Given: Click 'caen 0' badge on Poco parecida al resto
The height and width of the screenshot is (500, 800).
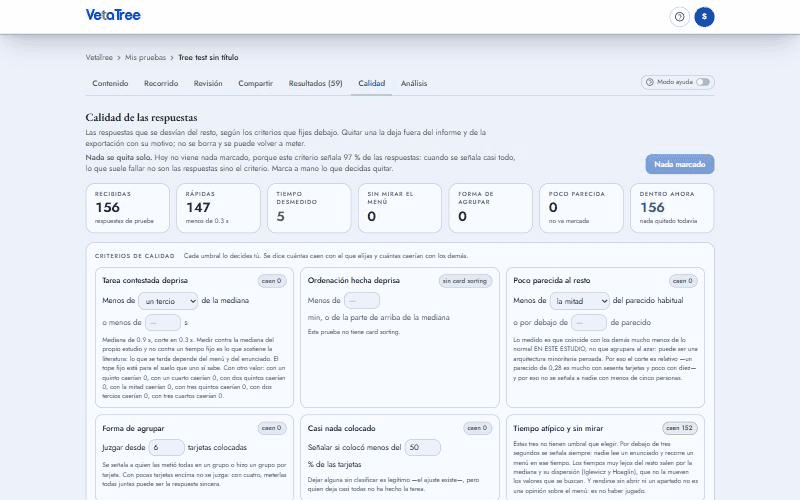Looking at the screenshot, I should (x=683, y=281).
